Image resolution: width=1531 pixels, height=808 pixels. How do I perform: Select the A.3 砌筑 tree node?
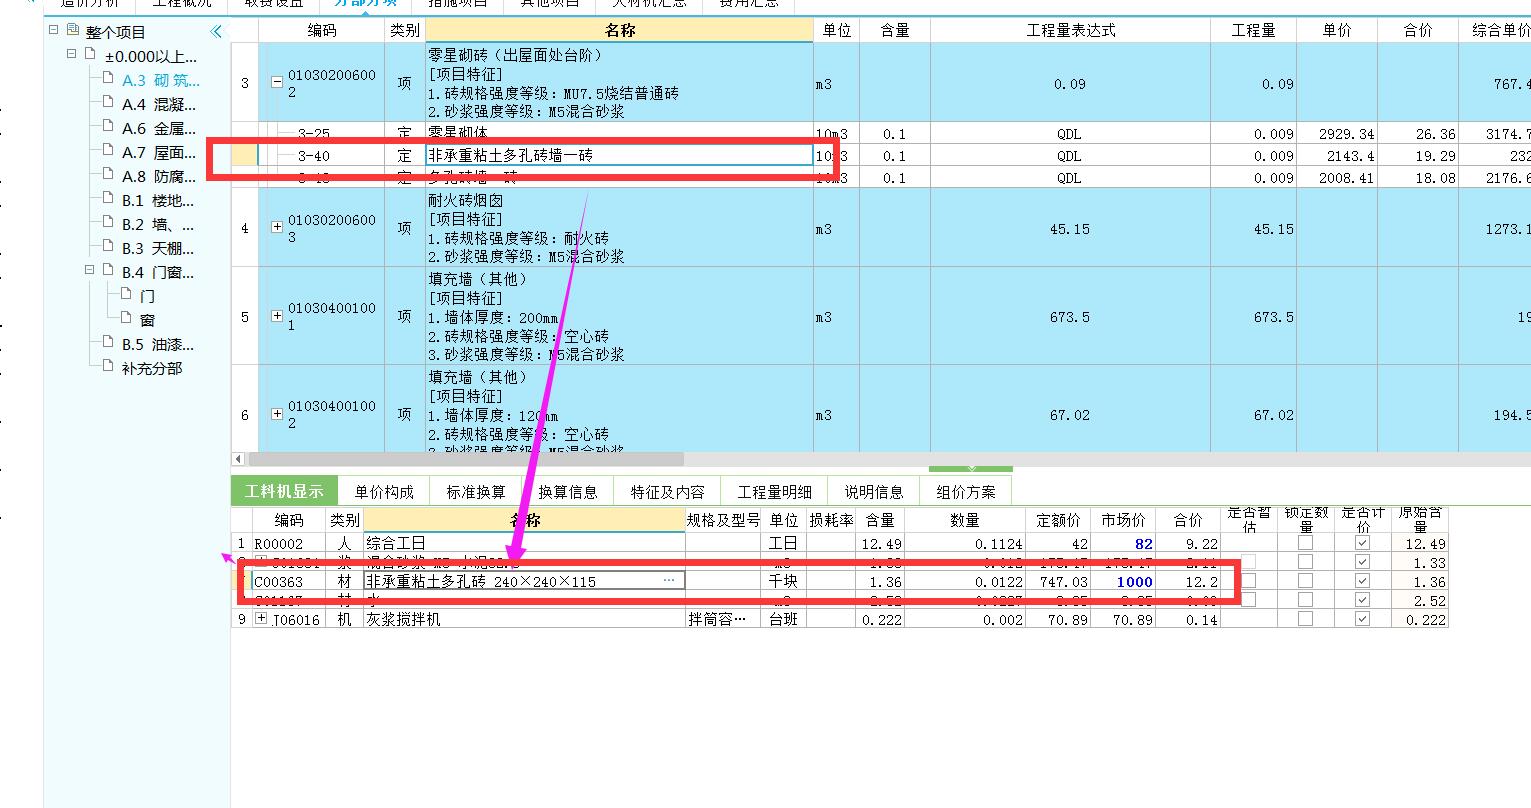click(x=160, y=80)
